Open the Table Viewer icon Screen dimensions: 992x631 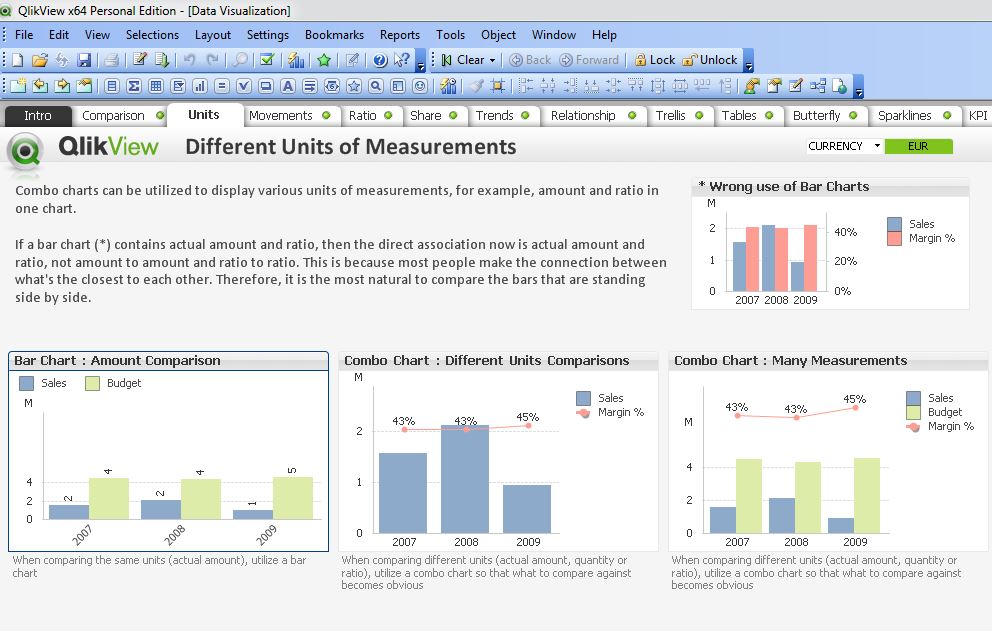818,85
